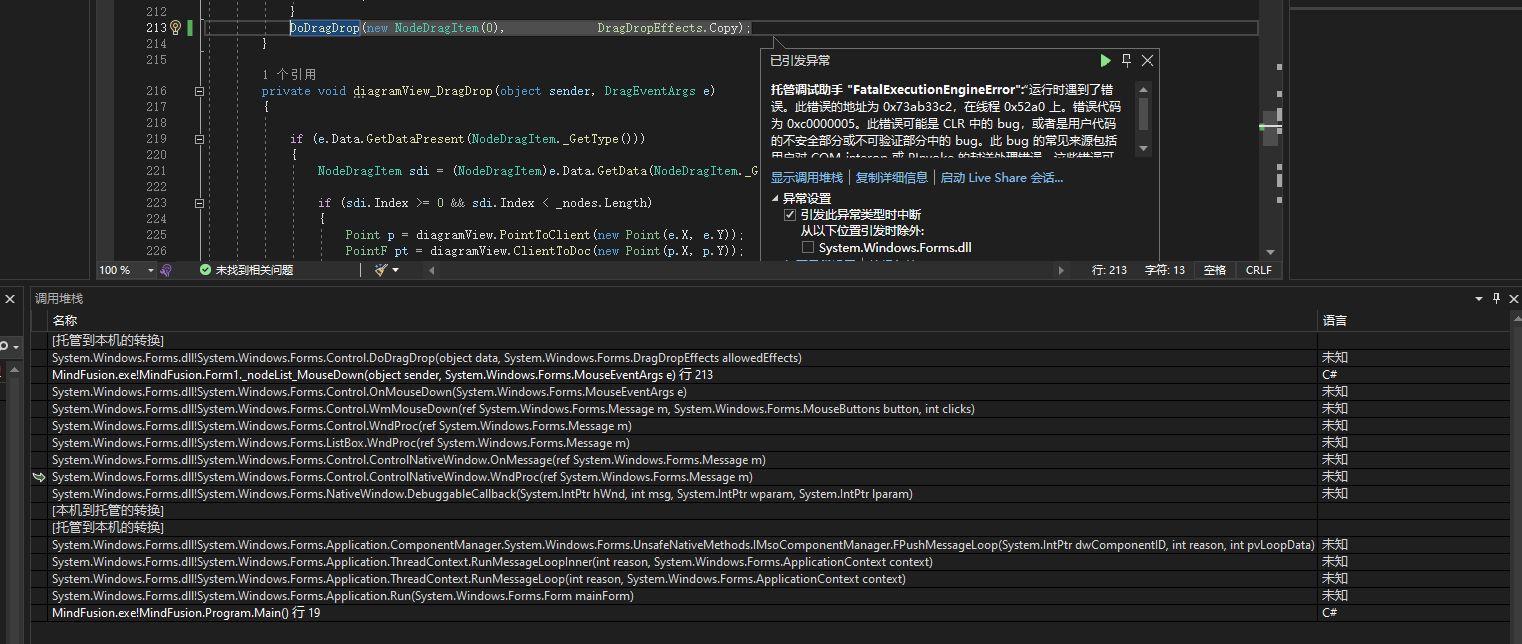Start Live Share session link
Image resolution: width=1522 pixels, height=644 pixels.
tap(1002, 178)
